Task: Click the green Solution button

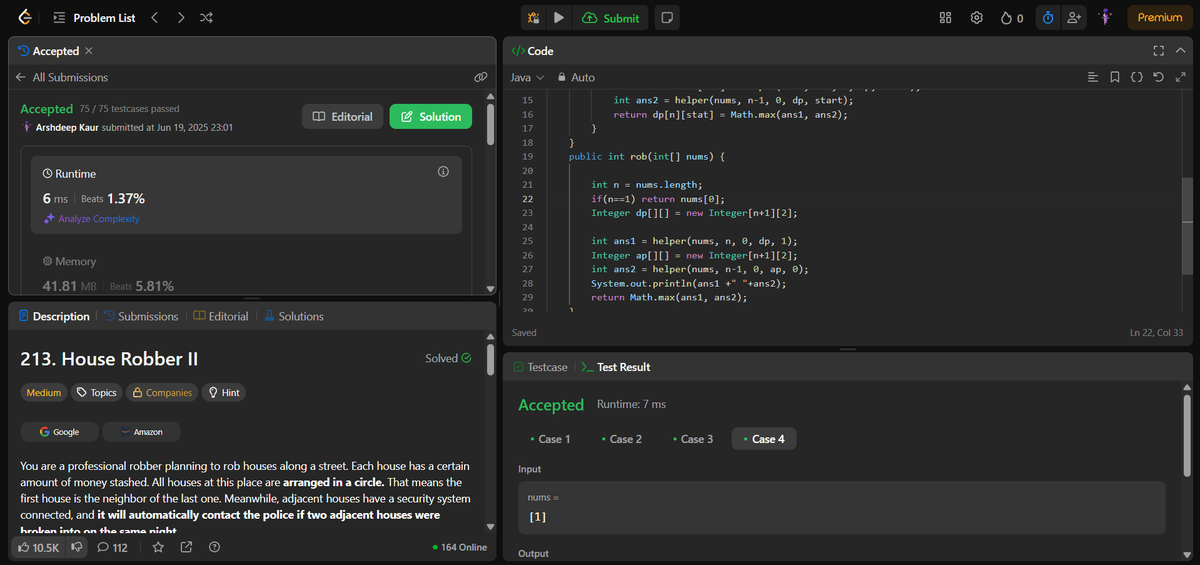Action: click(430, 117)
